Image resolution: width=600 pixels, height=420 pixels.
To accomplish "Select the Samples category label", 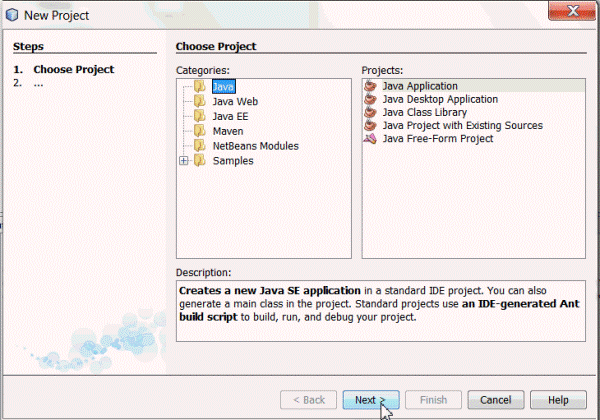I will pos(233,161).
